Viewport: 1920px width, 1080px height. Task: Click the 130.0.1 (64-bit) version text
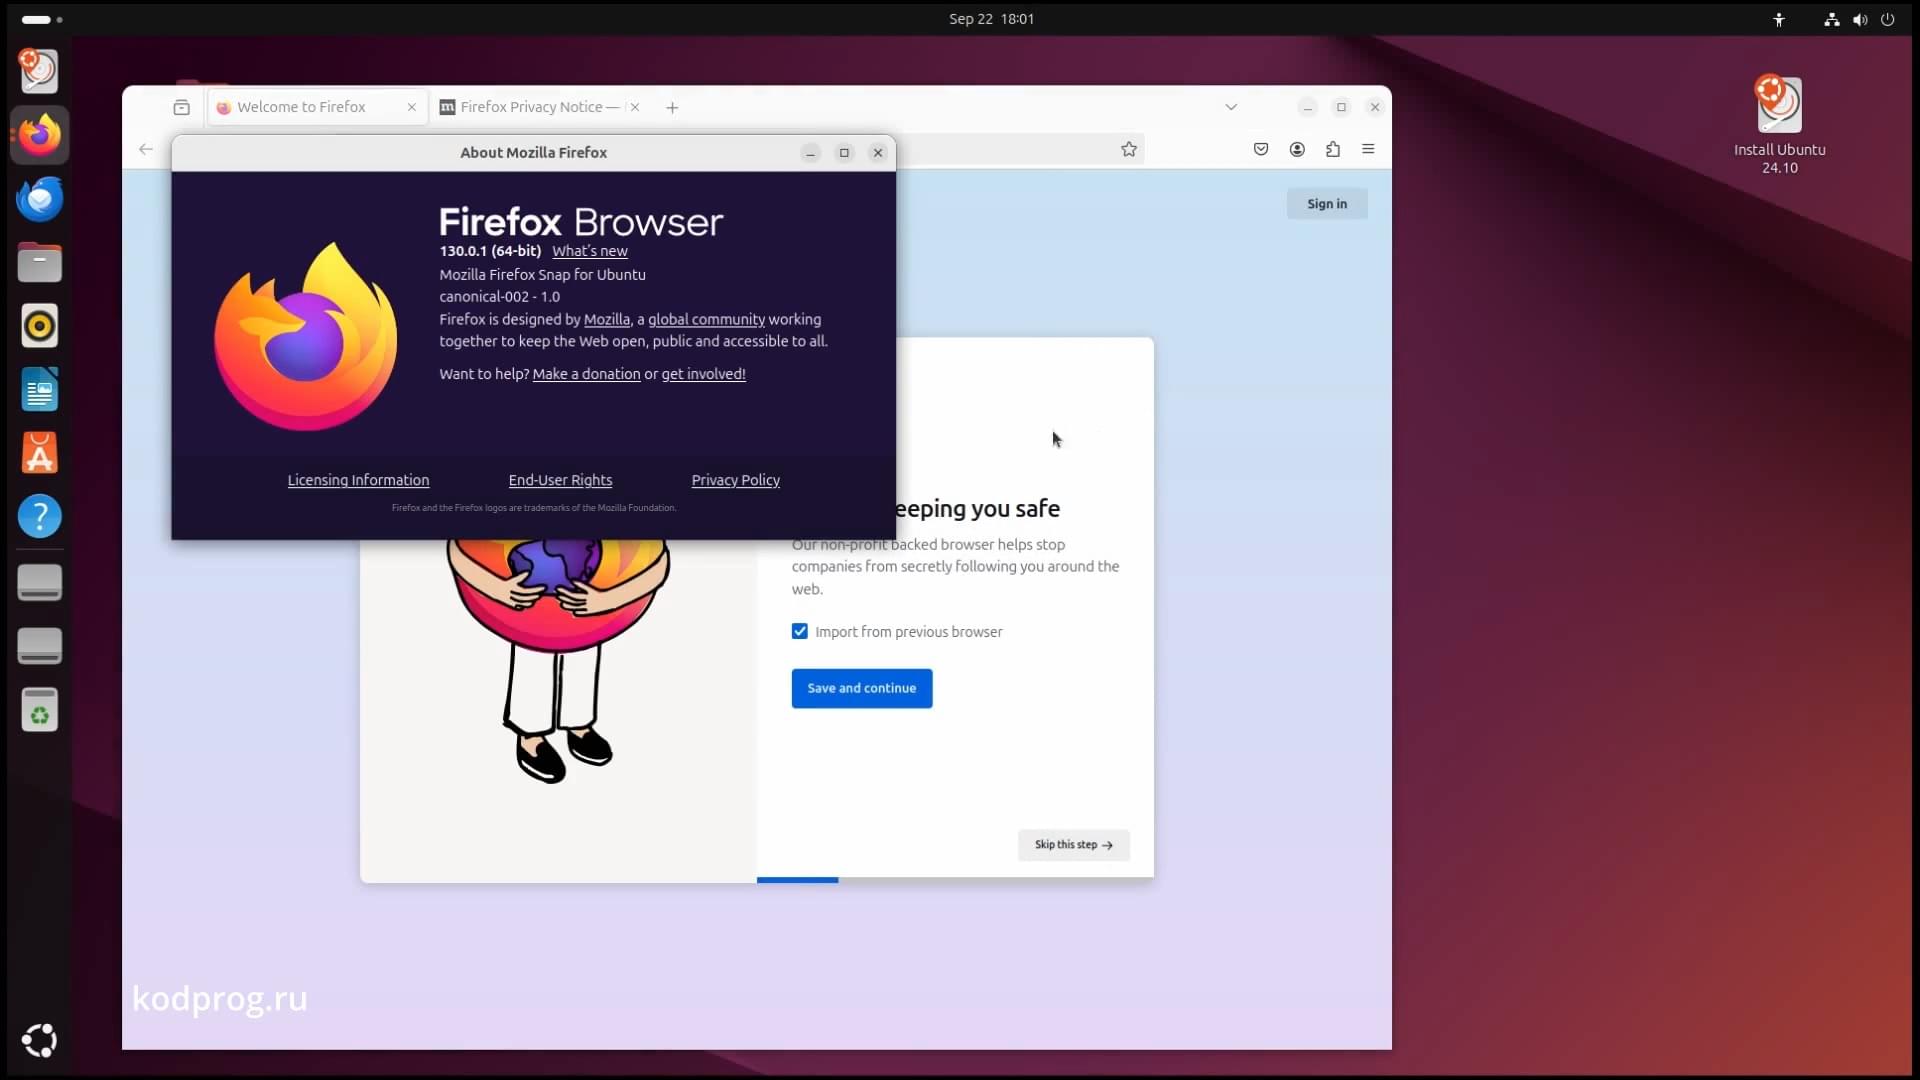(x=490, y=251)
